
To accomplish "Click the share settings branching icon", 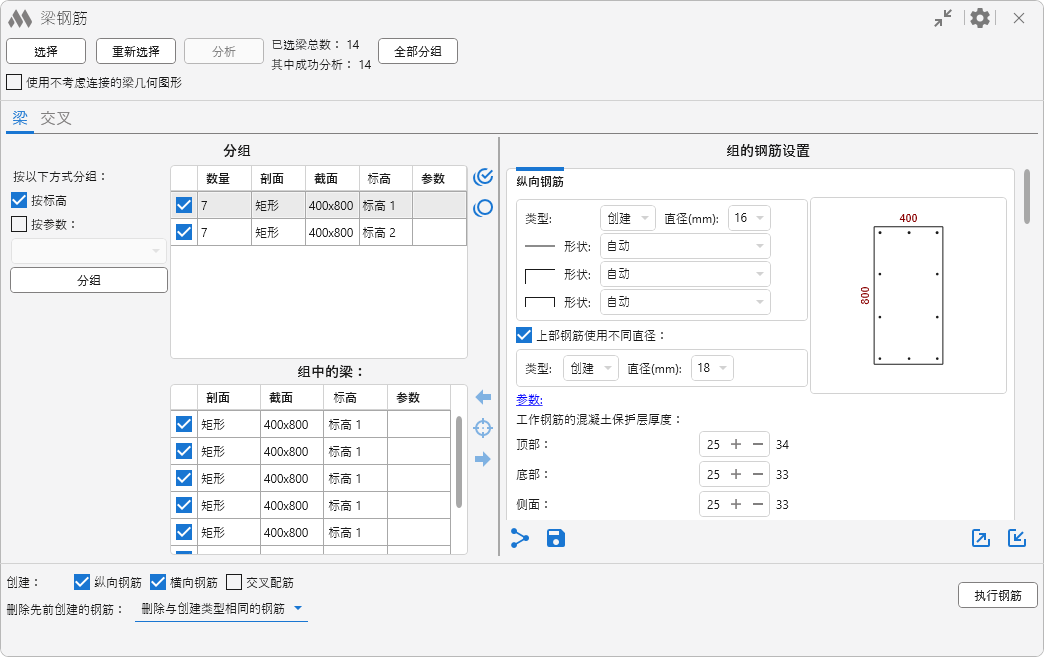I will pyautogui.click(x=520, y=539).
